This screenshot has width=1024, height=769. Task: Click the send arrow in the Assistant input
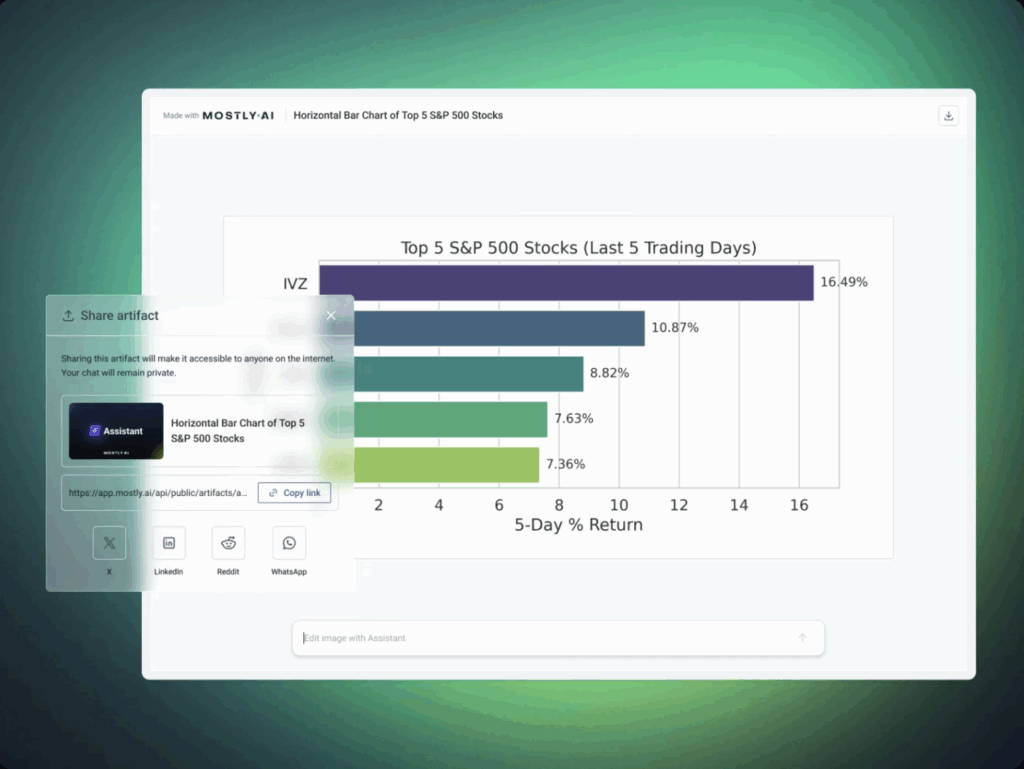pos(802,638)
